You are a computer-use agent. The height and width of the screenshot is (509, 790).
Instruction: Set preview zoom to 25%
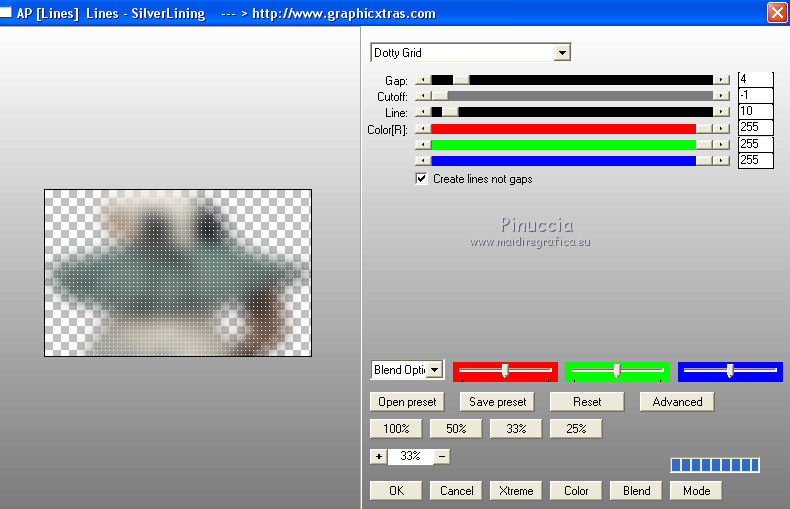[576, 429]
